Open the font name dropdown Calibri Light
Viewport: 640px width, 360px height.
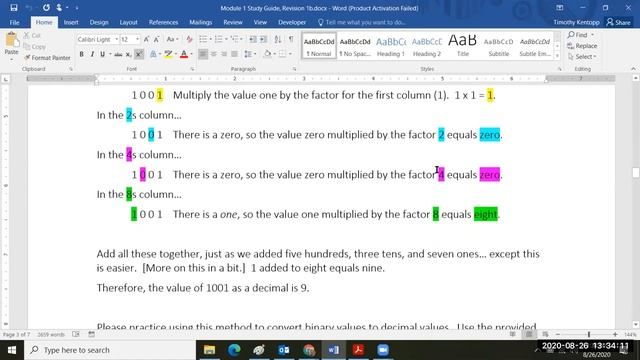click(x=116, y=39)
